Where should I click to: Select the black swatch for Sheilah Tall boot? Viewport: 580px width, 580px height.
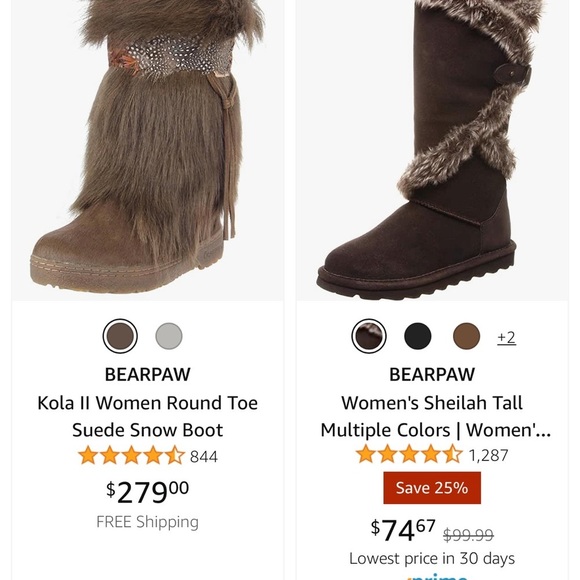tap(417, 336)
